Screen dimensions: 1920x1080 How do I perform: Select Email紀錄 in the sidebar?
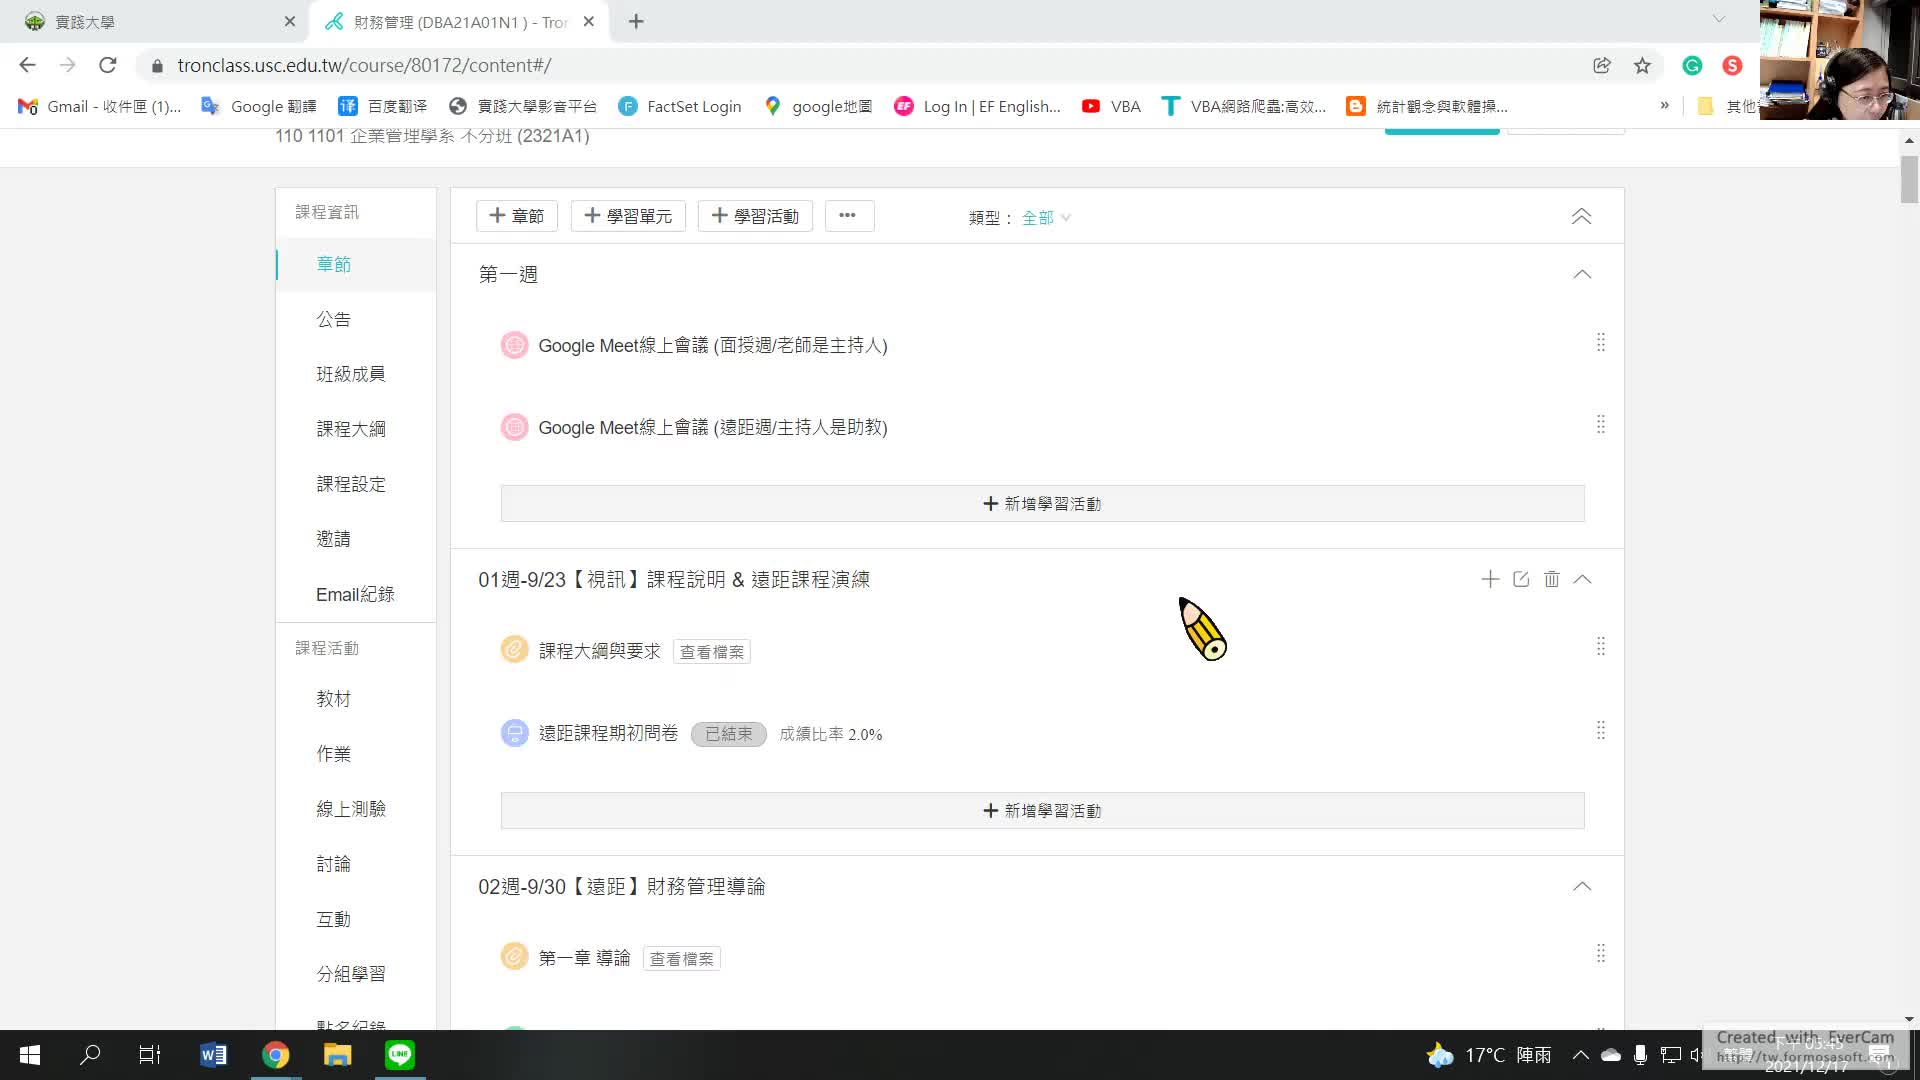[355, 594]
